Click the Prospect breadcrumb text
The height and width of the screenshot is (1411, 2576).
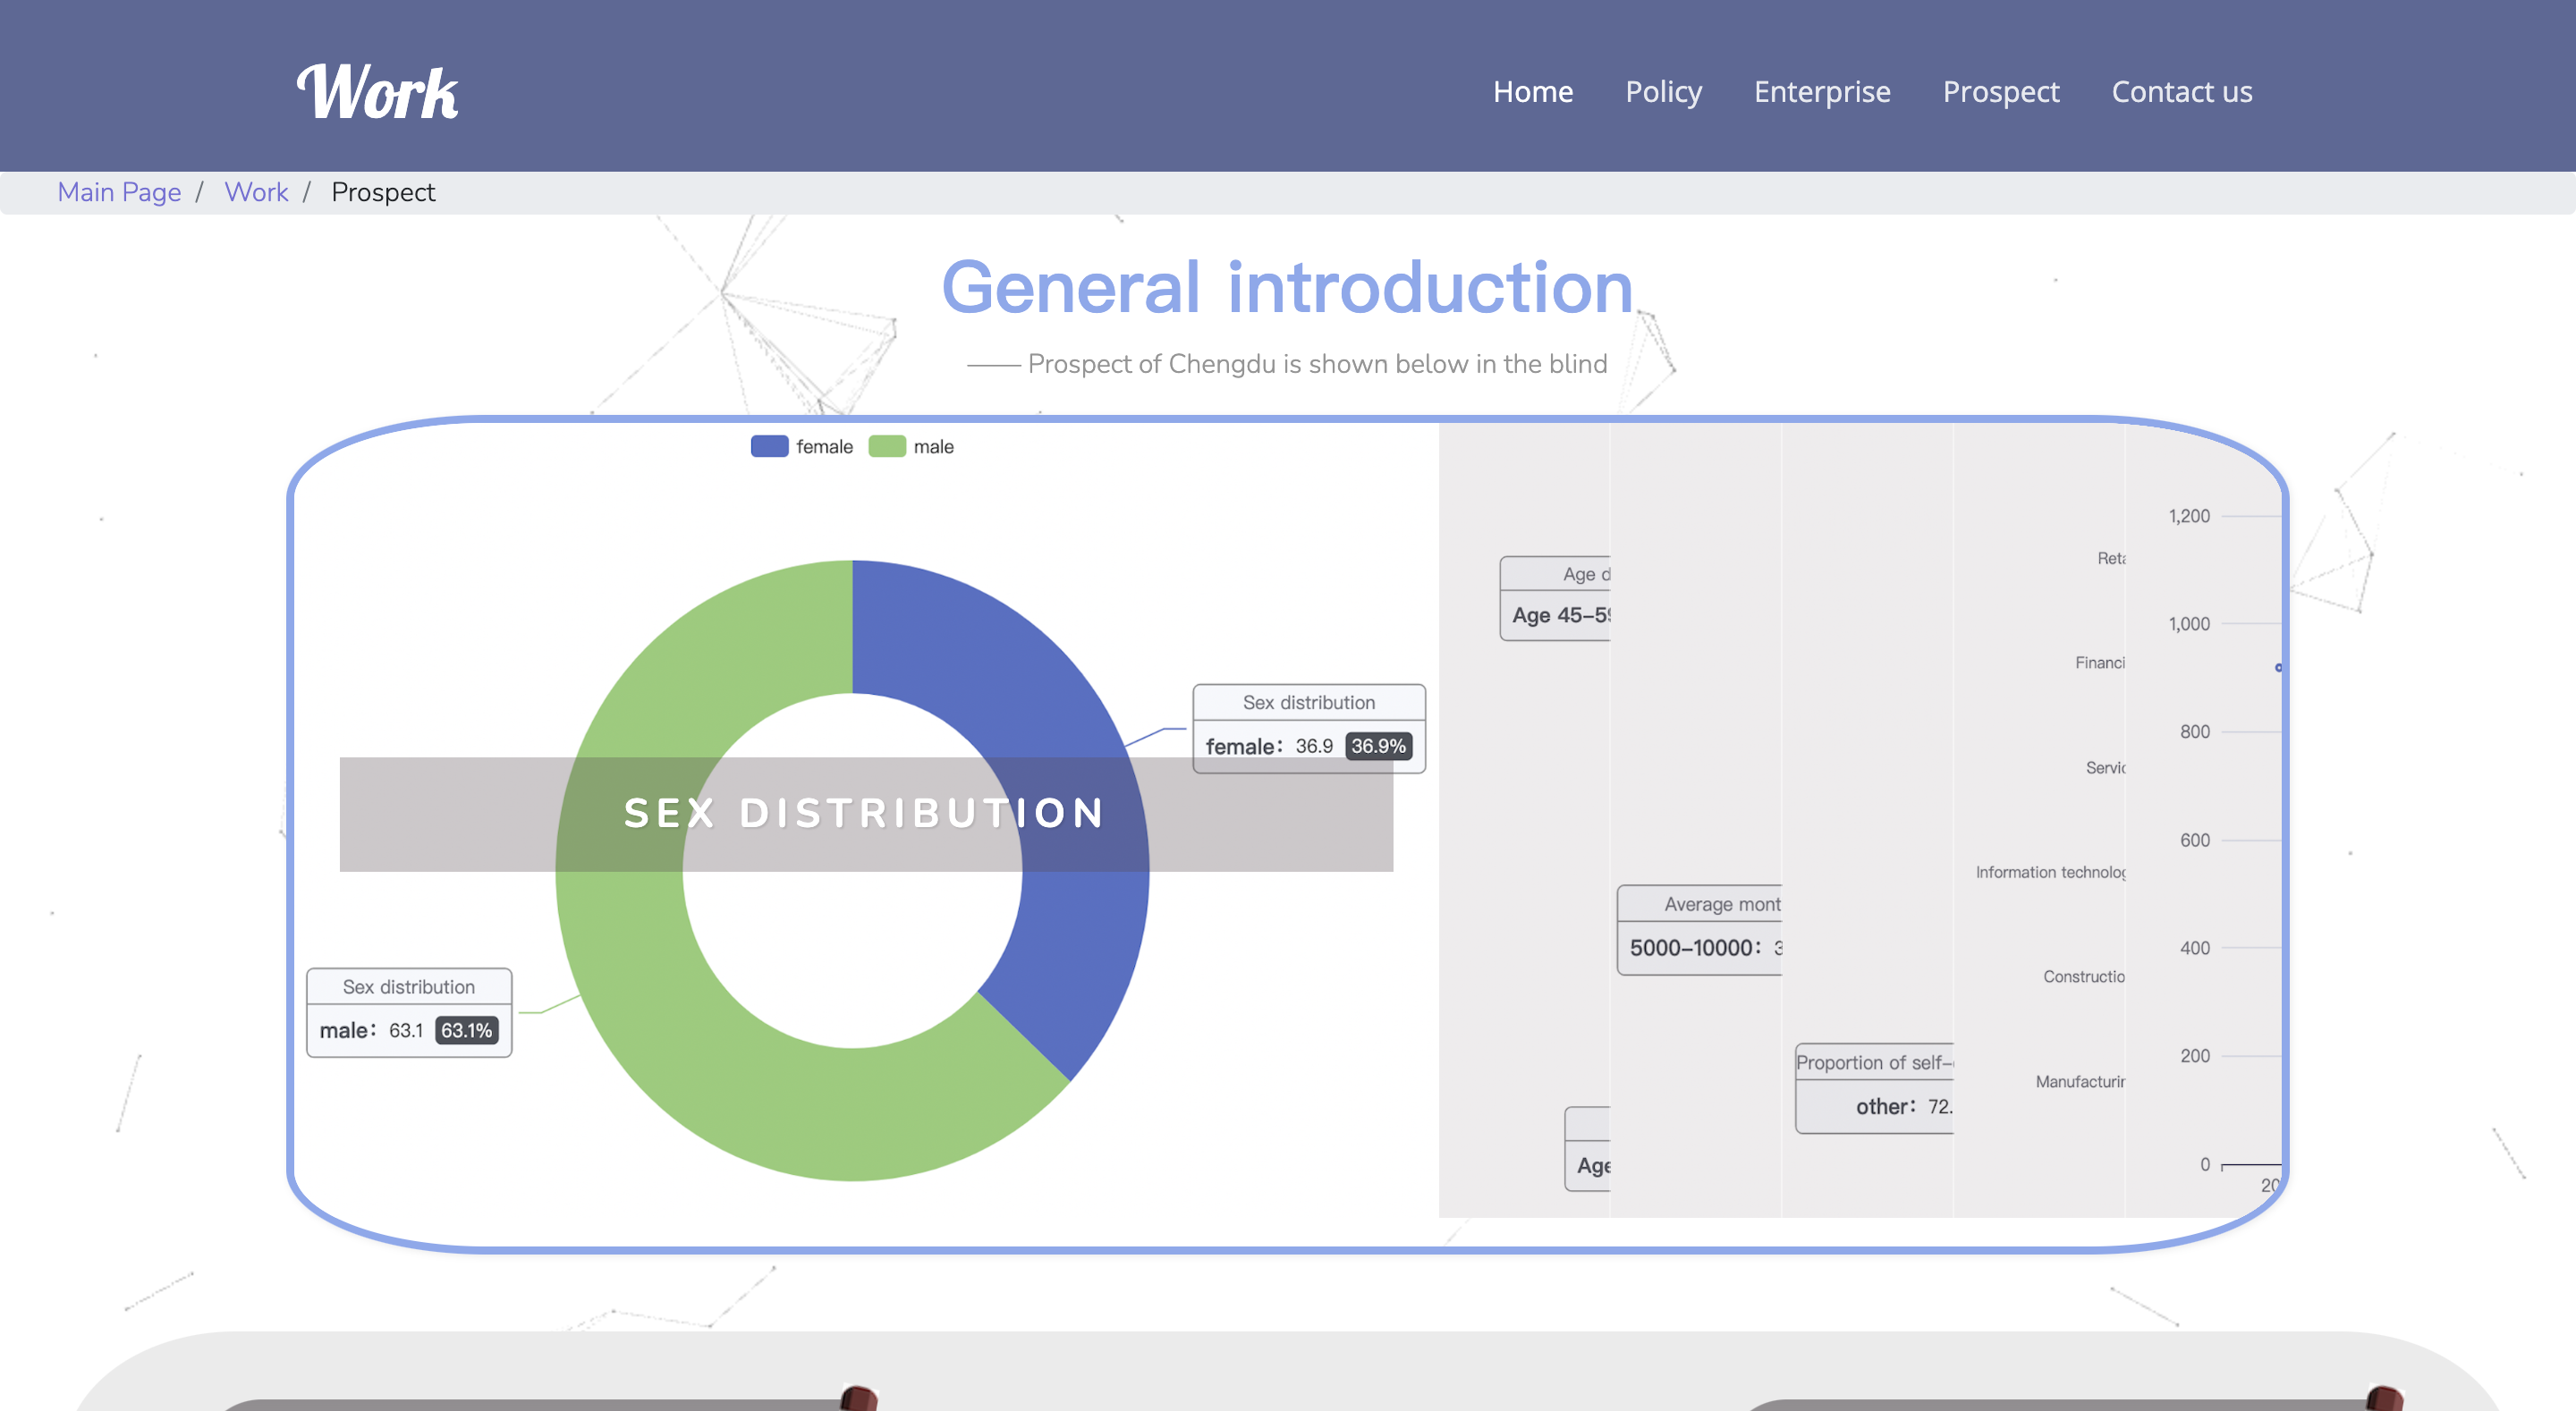(x=383, y=192)
